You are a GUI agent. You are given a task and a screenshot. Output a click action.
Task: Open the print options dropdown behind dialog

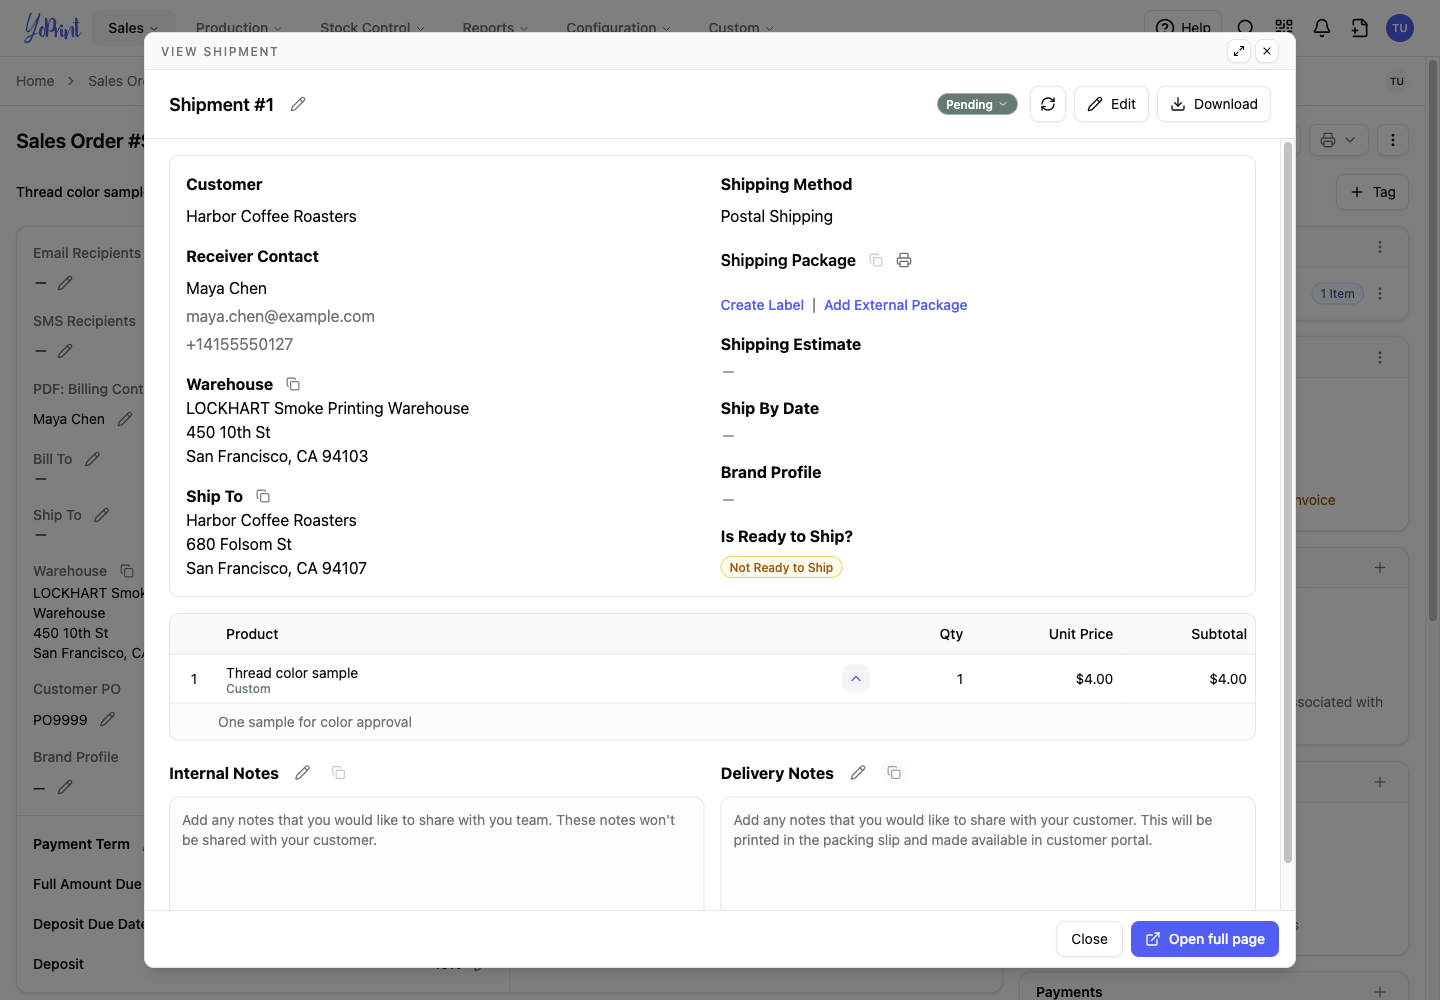click(1338, 140)
